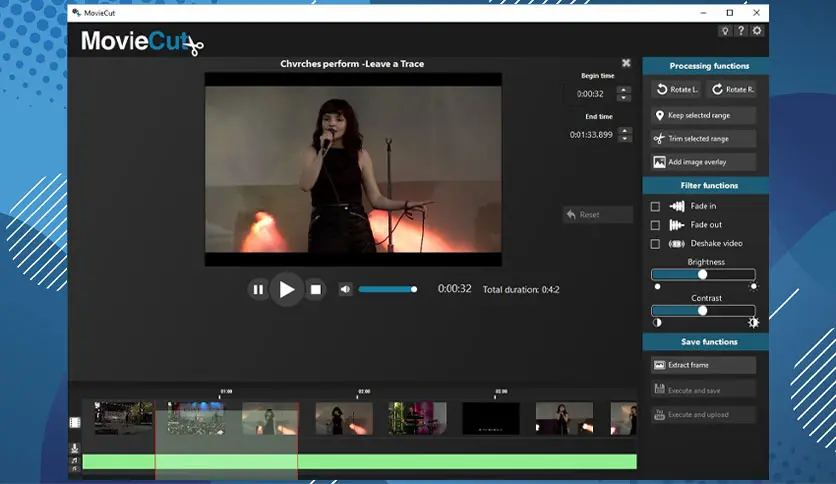Click the low brightness dot icon
The height and width of the screenshot is (484, 836).
point(657,287)
